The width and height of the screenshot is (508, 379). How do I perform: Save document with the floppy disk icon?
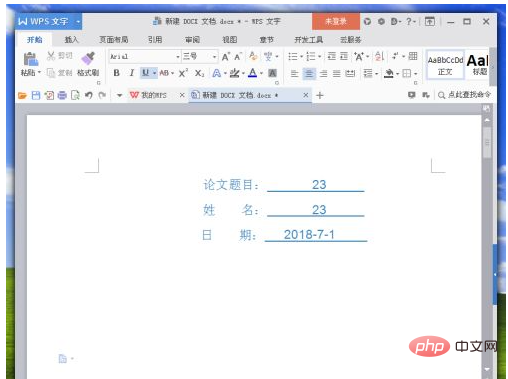[x=36, y=96]
